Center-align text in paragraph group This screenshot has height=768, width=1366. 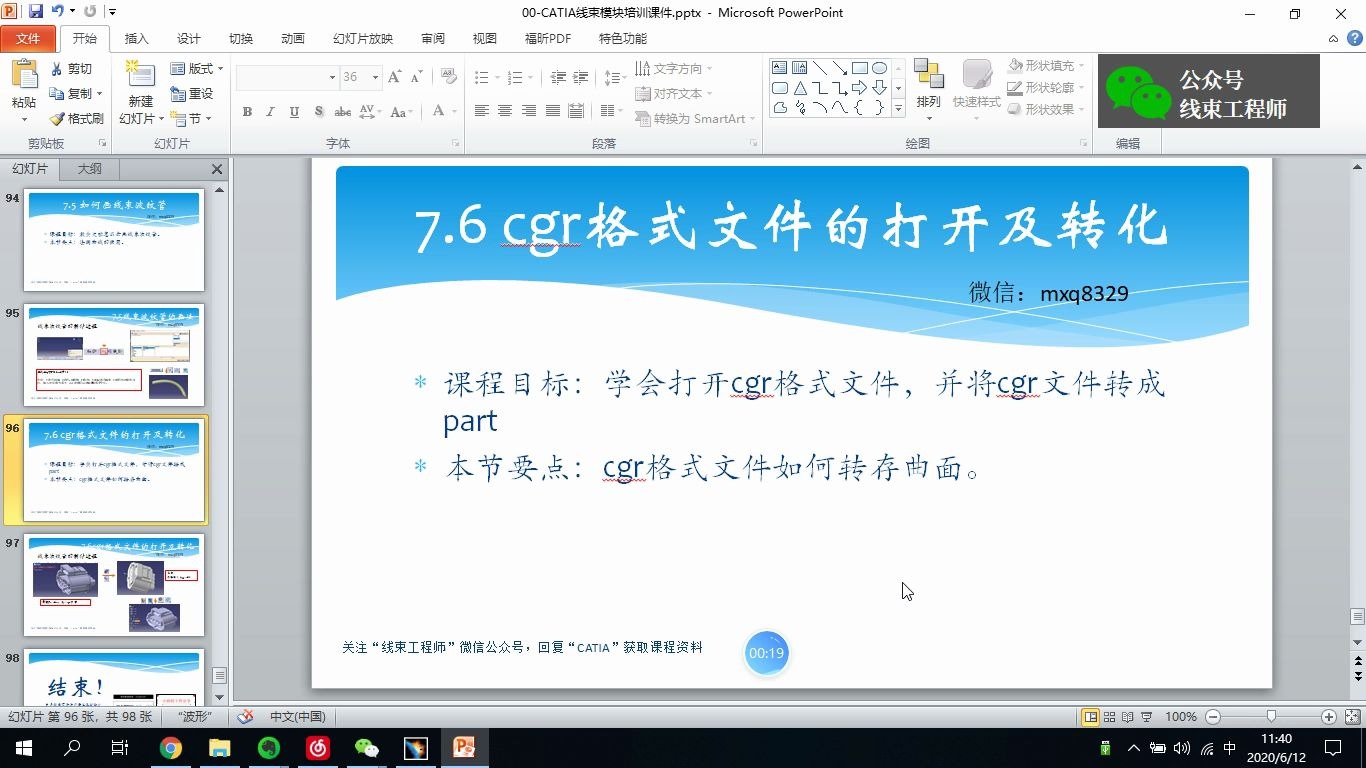pos(505,111)
